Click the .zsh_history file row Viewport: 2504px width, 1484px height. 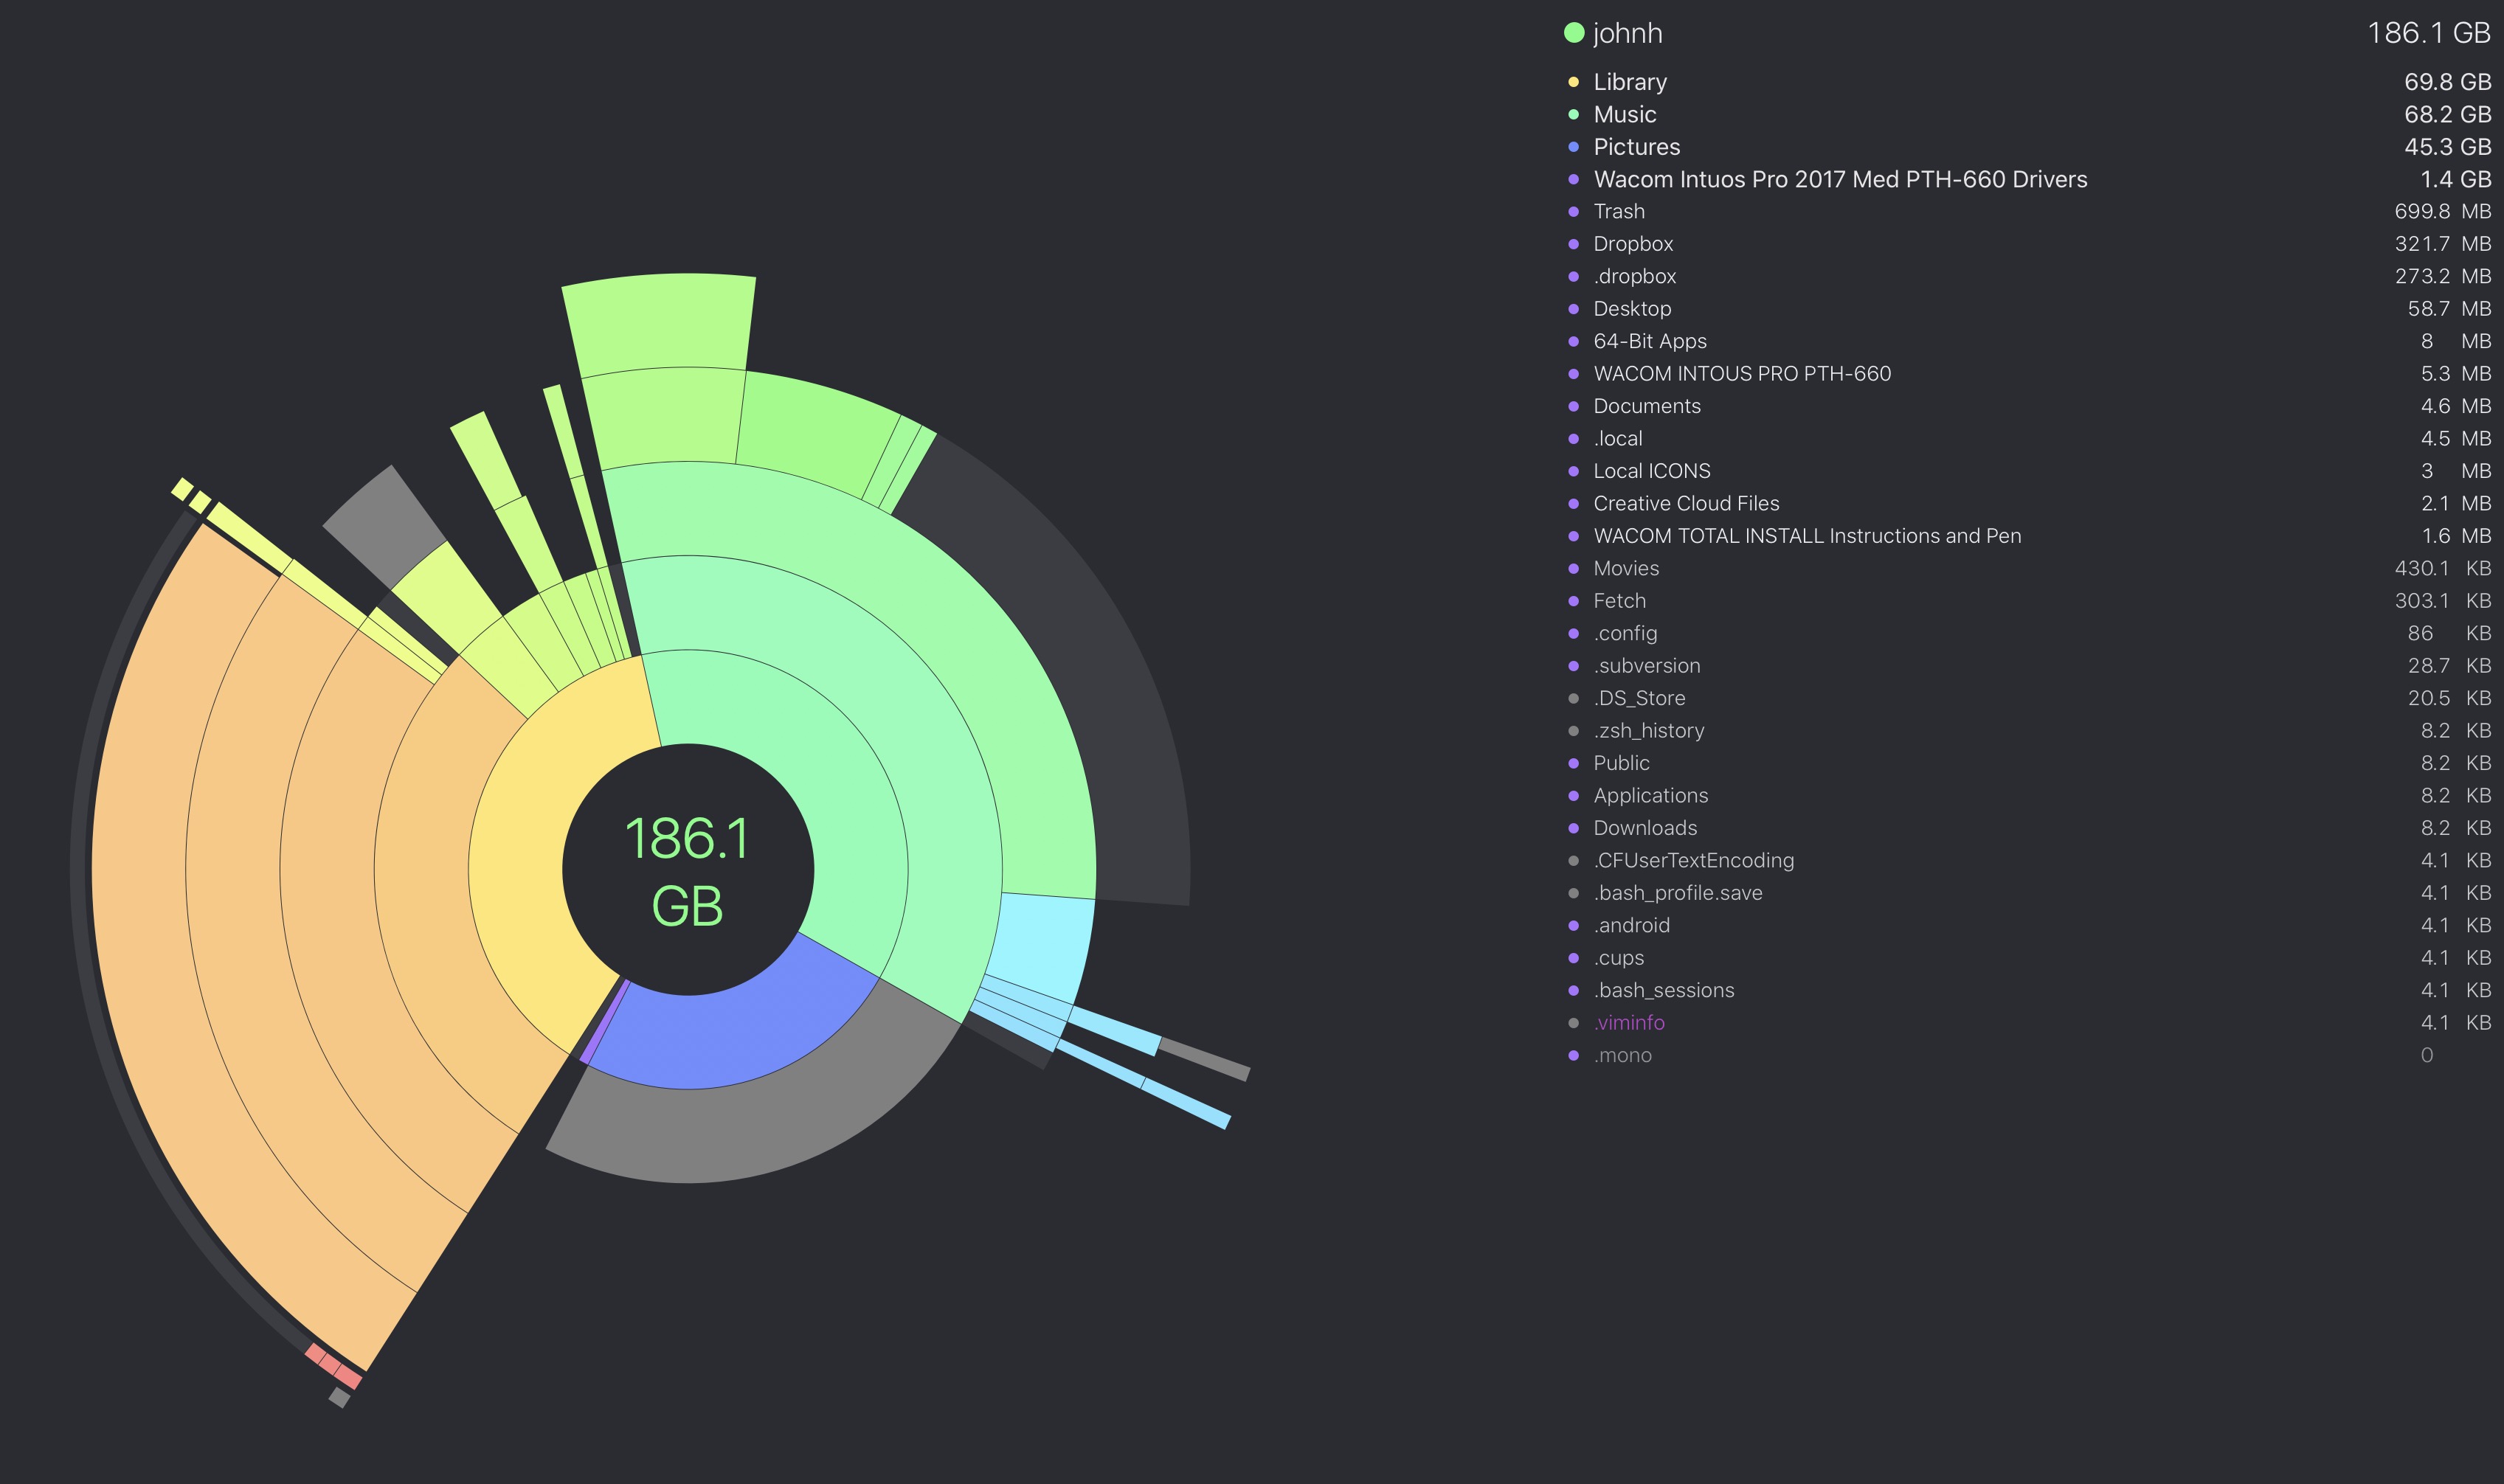tap(1648, 730)
